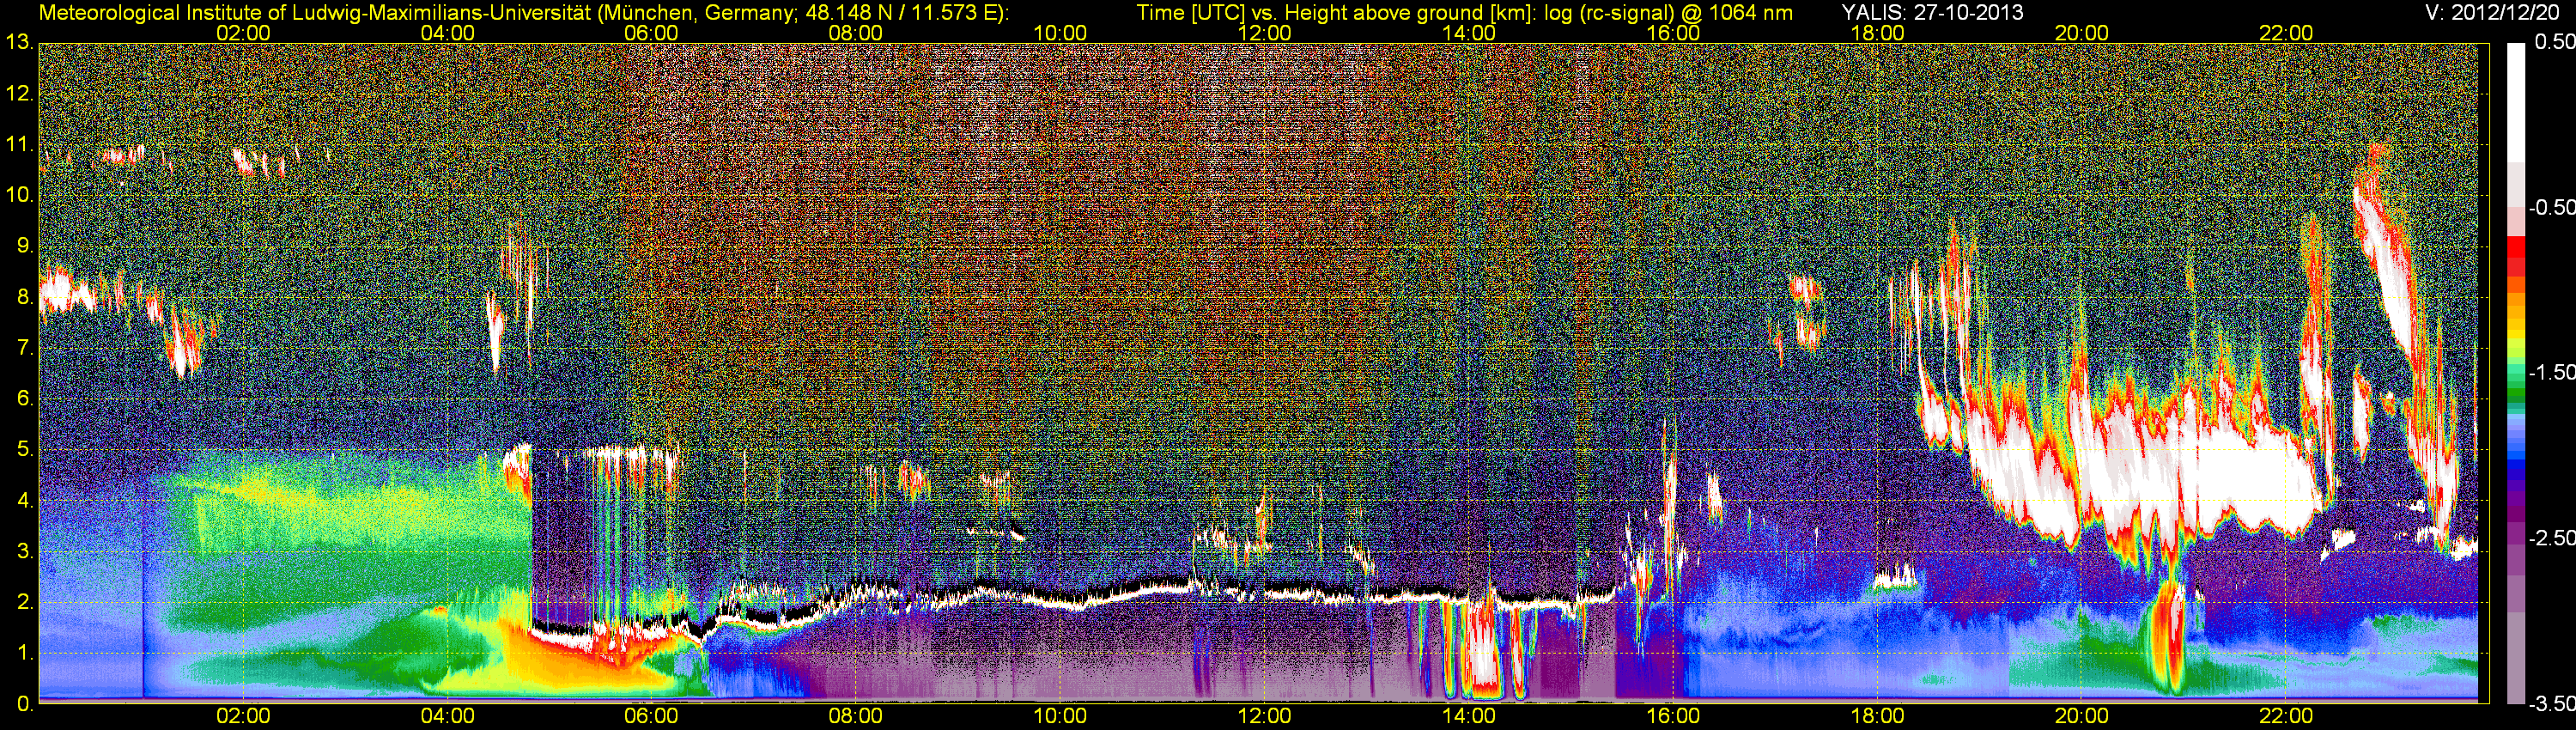Click the 02:00 label on the top time axis
This screenshot has height=730, width=2576.
click(243, 33)
